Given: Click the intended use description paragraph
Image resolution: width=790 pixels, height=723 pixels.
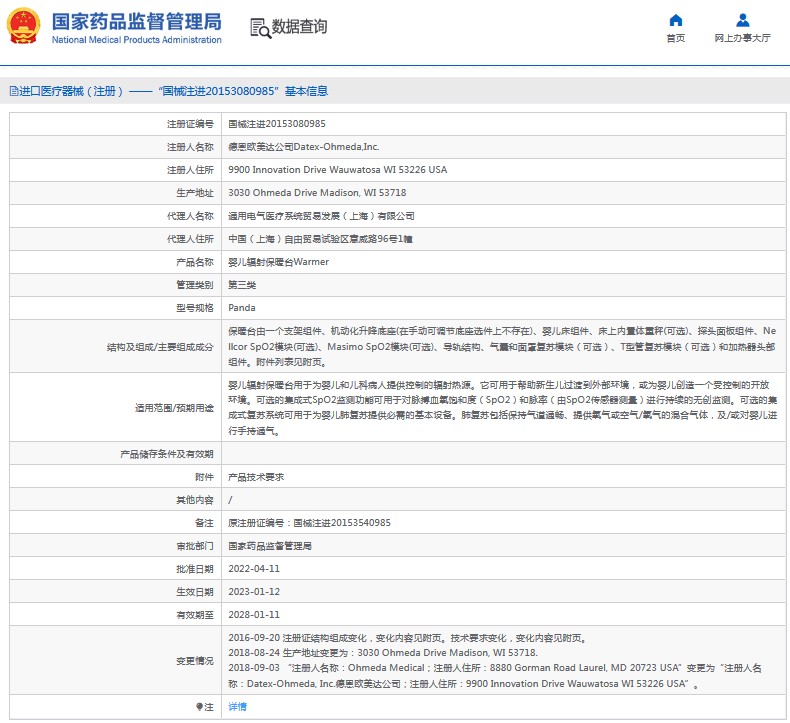Looking at the screenshot, I should 502,408.
